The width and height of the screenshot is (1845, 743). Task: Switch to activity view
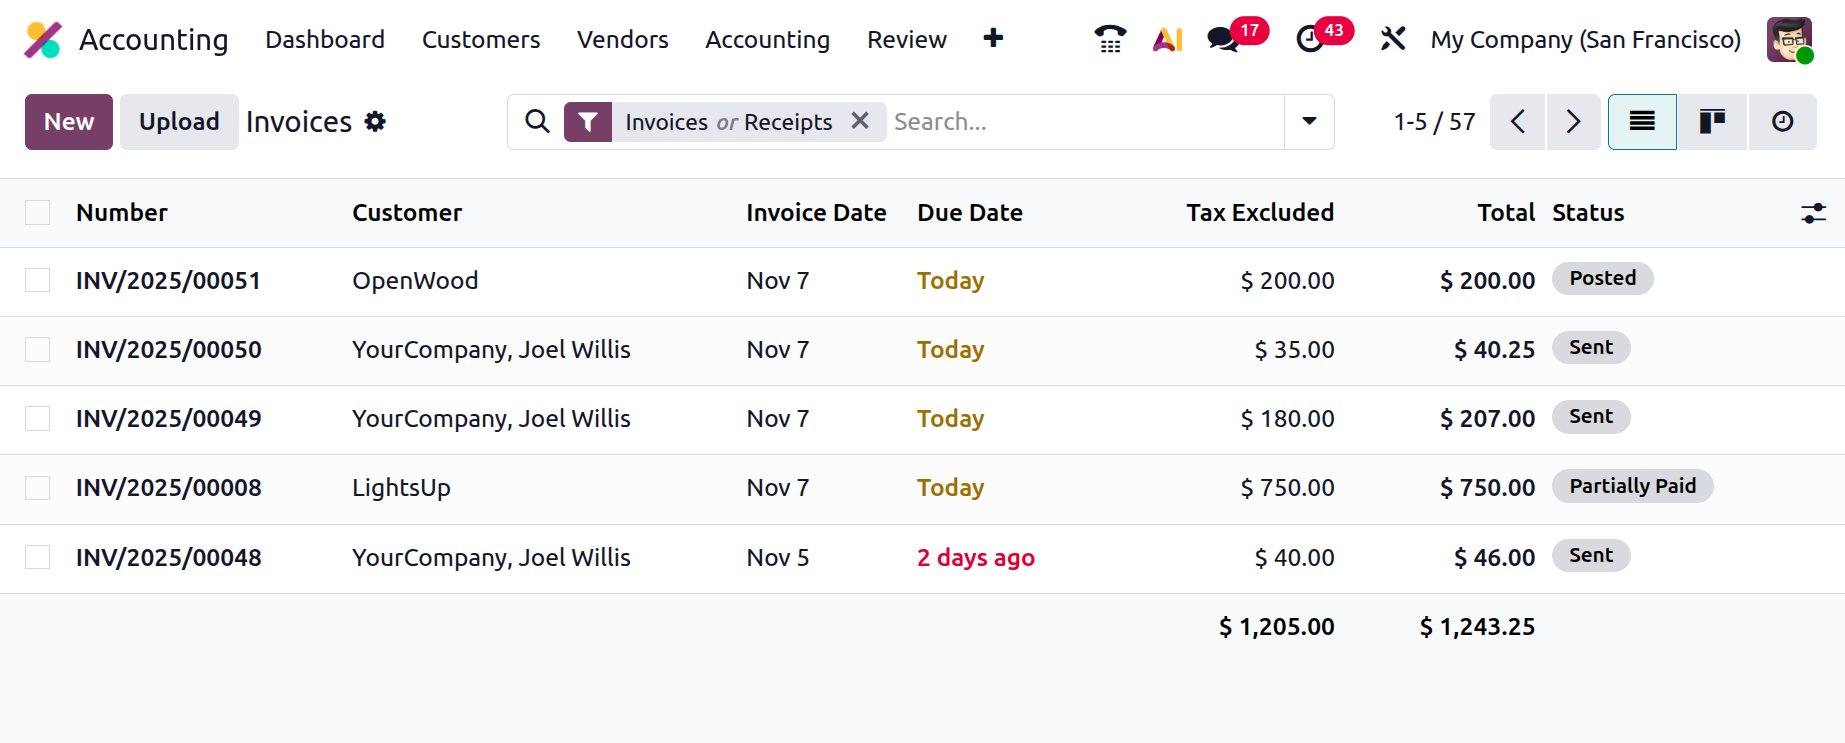click(x=1782, y=122)
